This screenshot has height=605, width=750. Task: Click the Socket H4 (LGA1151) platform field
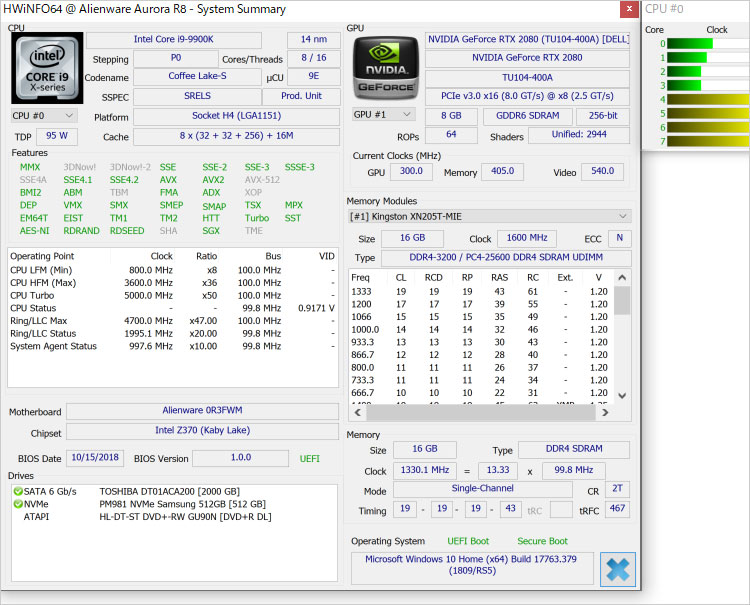coord(236,116)
